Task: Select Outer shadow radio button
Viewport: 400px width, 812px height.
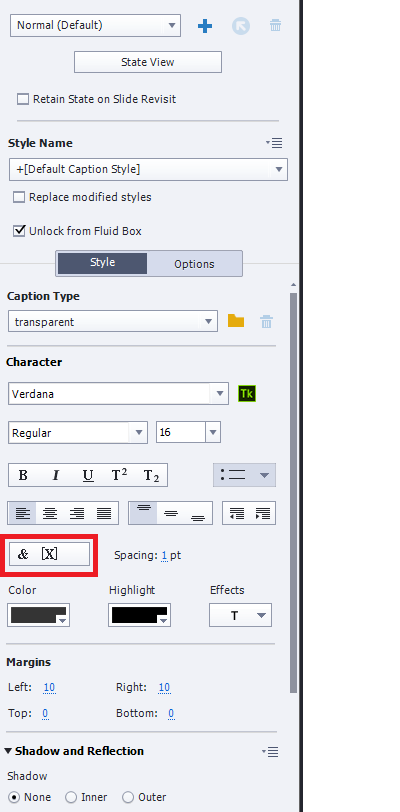Action: pos(128,797)
